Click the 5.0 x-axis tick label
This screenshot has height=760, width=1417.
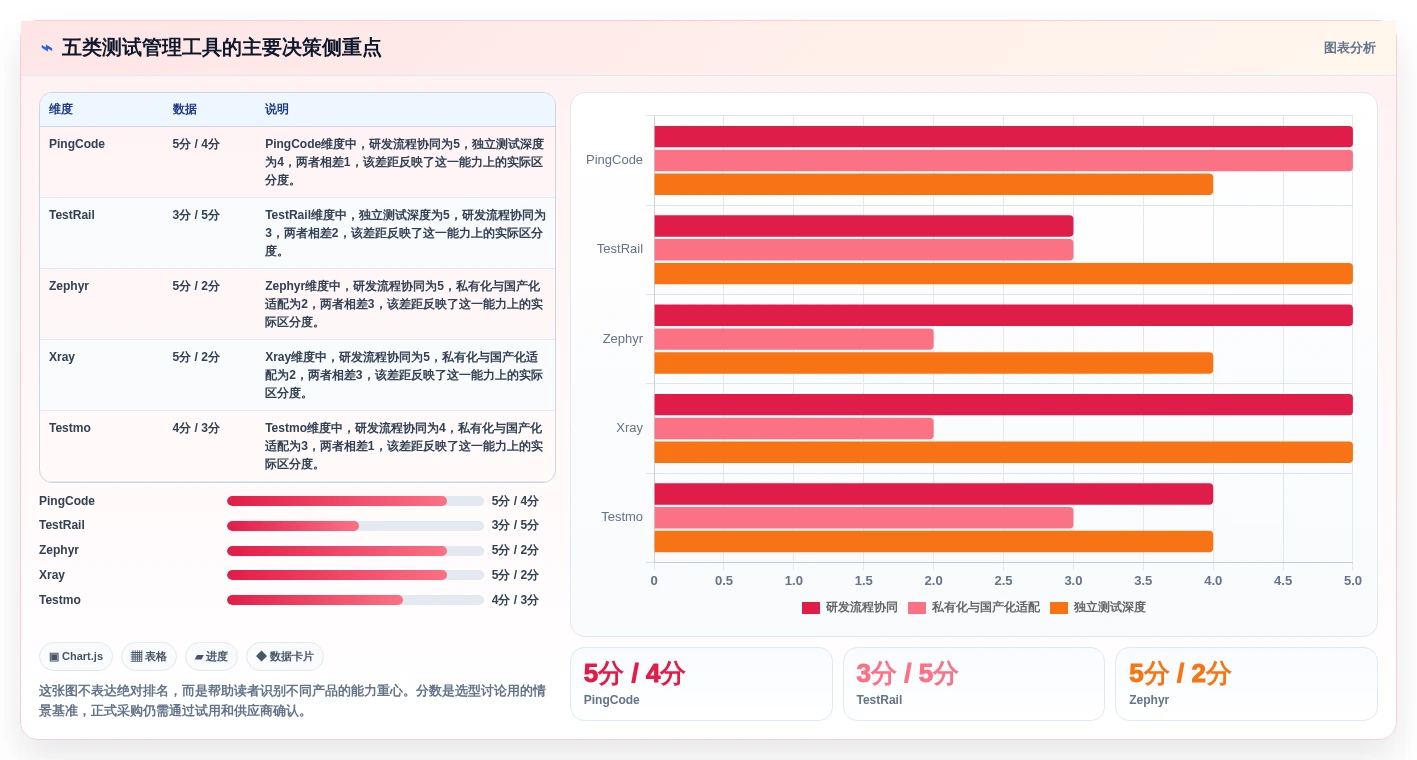(x=1352, y=581)
